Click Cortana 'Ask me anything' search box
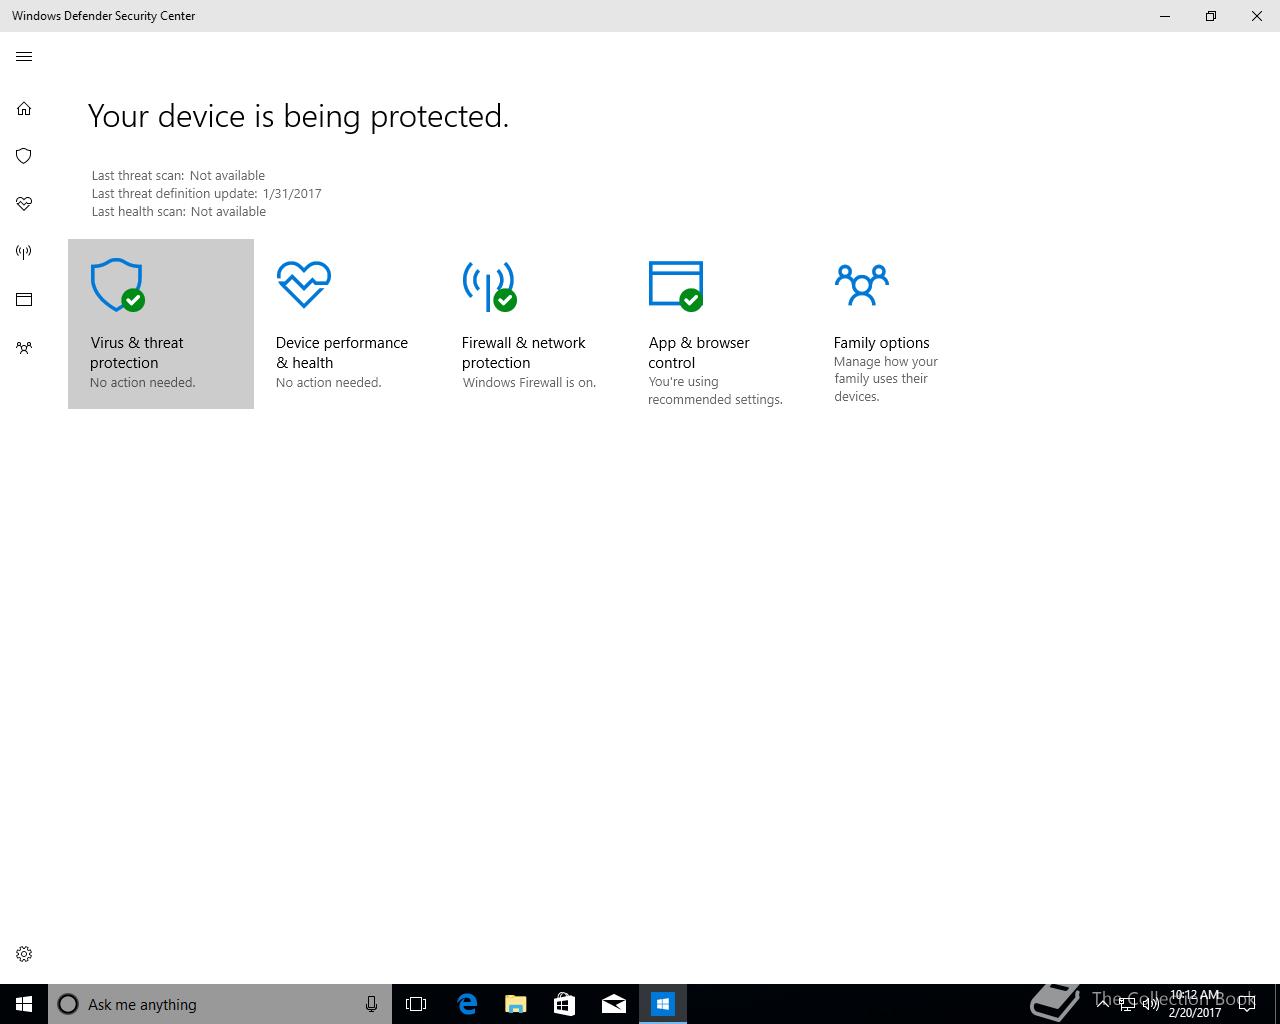This screenshot has width=1280, height=1024. pos(220,1004)
